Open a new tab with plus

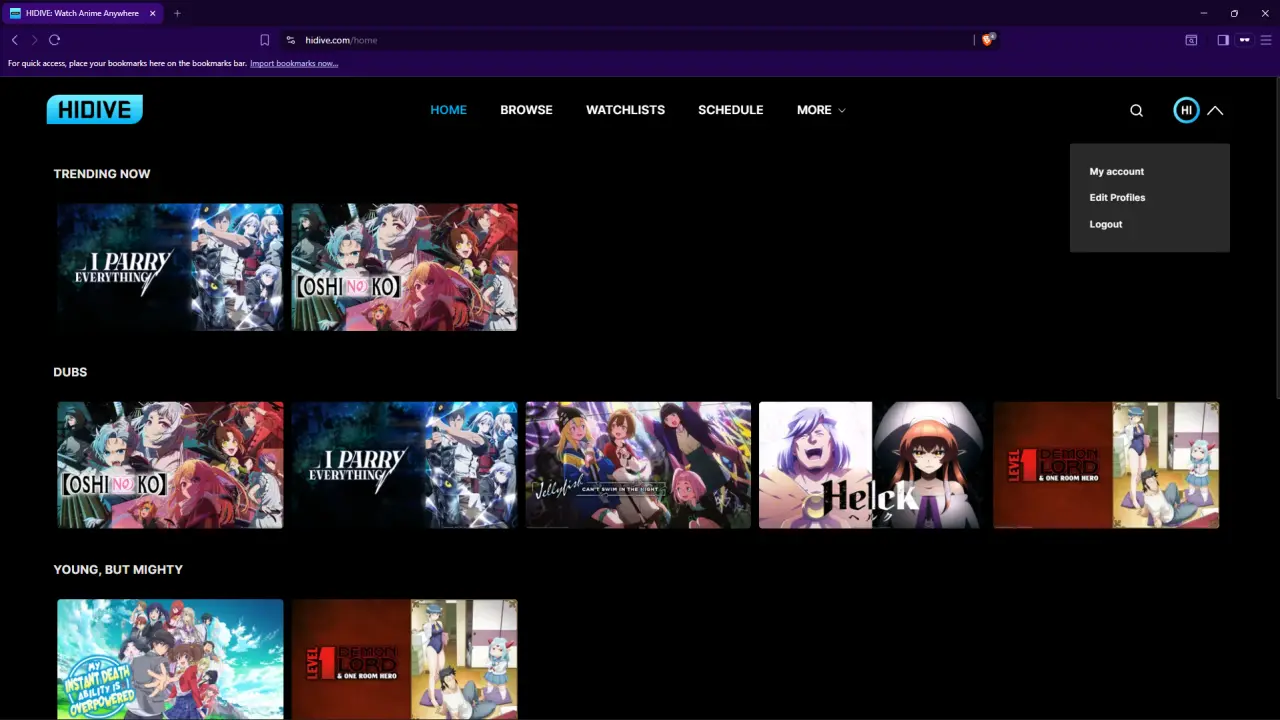[177, 13]
